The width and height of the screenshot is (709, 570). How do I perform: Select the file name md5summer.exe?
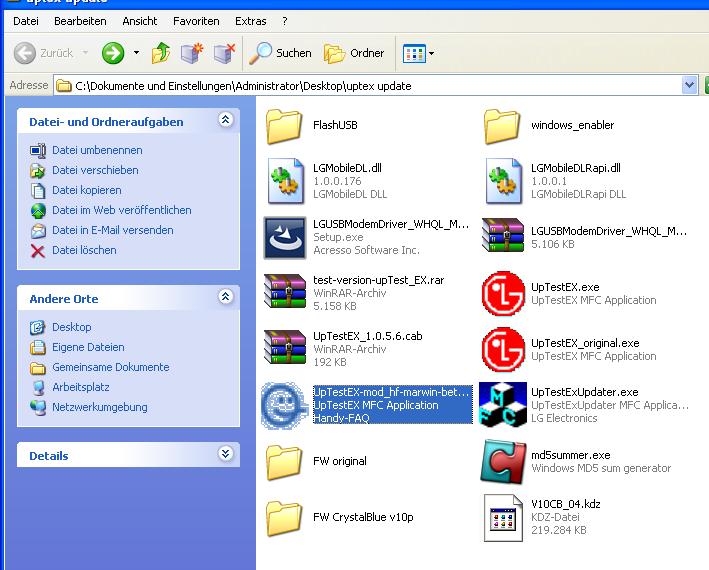pyautogui.click(x=571, y=455)
